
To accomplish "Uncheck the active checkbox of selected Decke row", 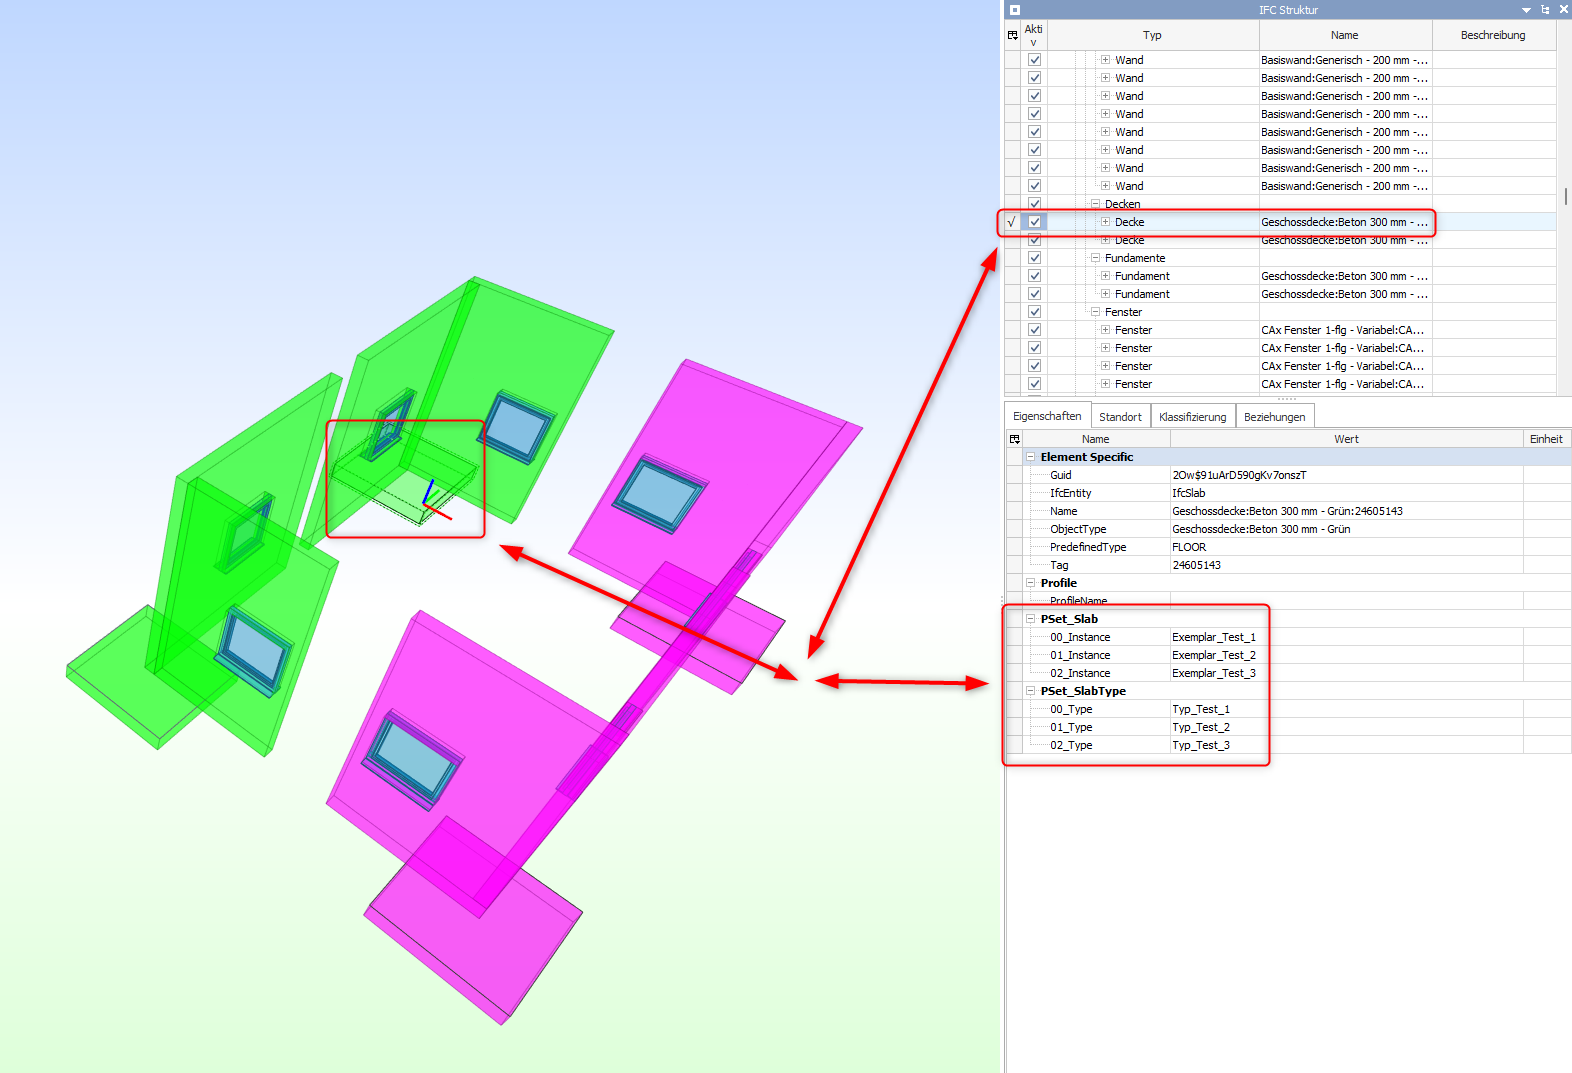I will (1034, 222).
